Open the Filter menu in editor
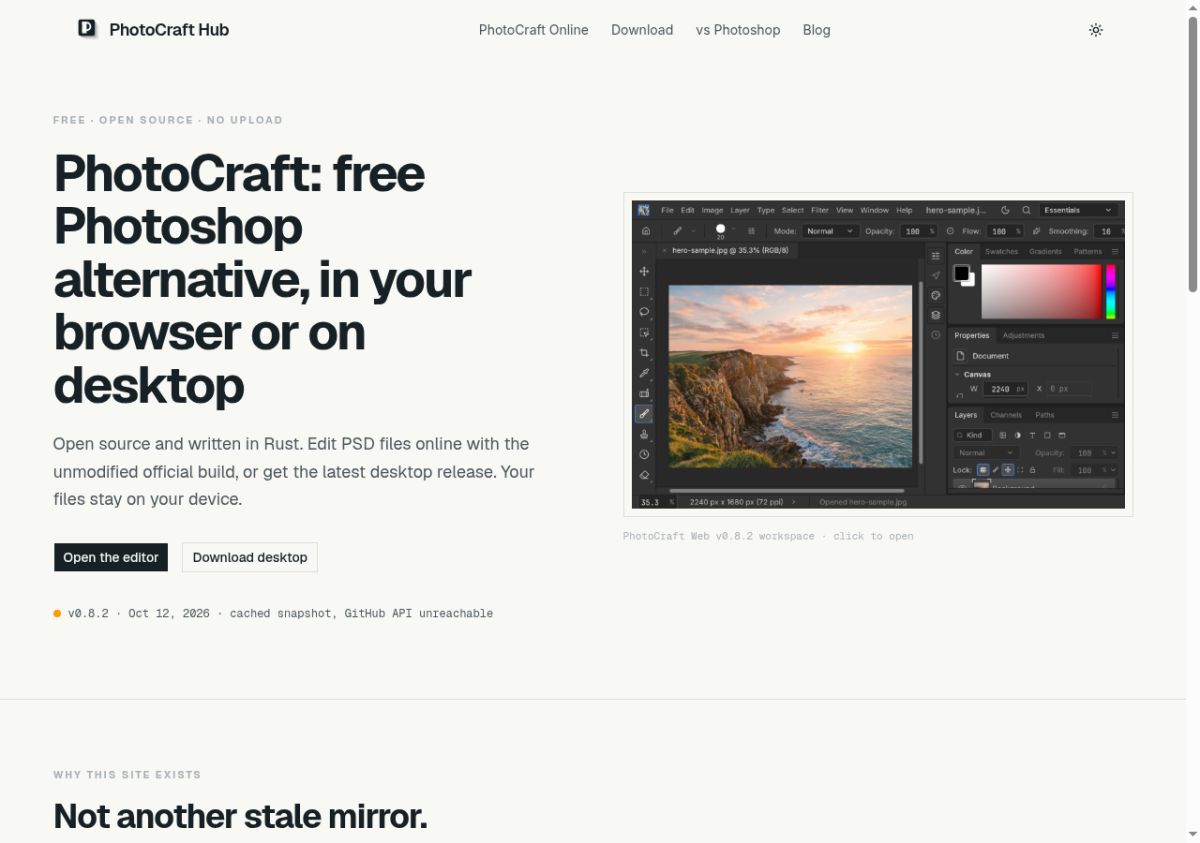The width and height of the screenshot is (1200, 843). pos(820,210)
